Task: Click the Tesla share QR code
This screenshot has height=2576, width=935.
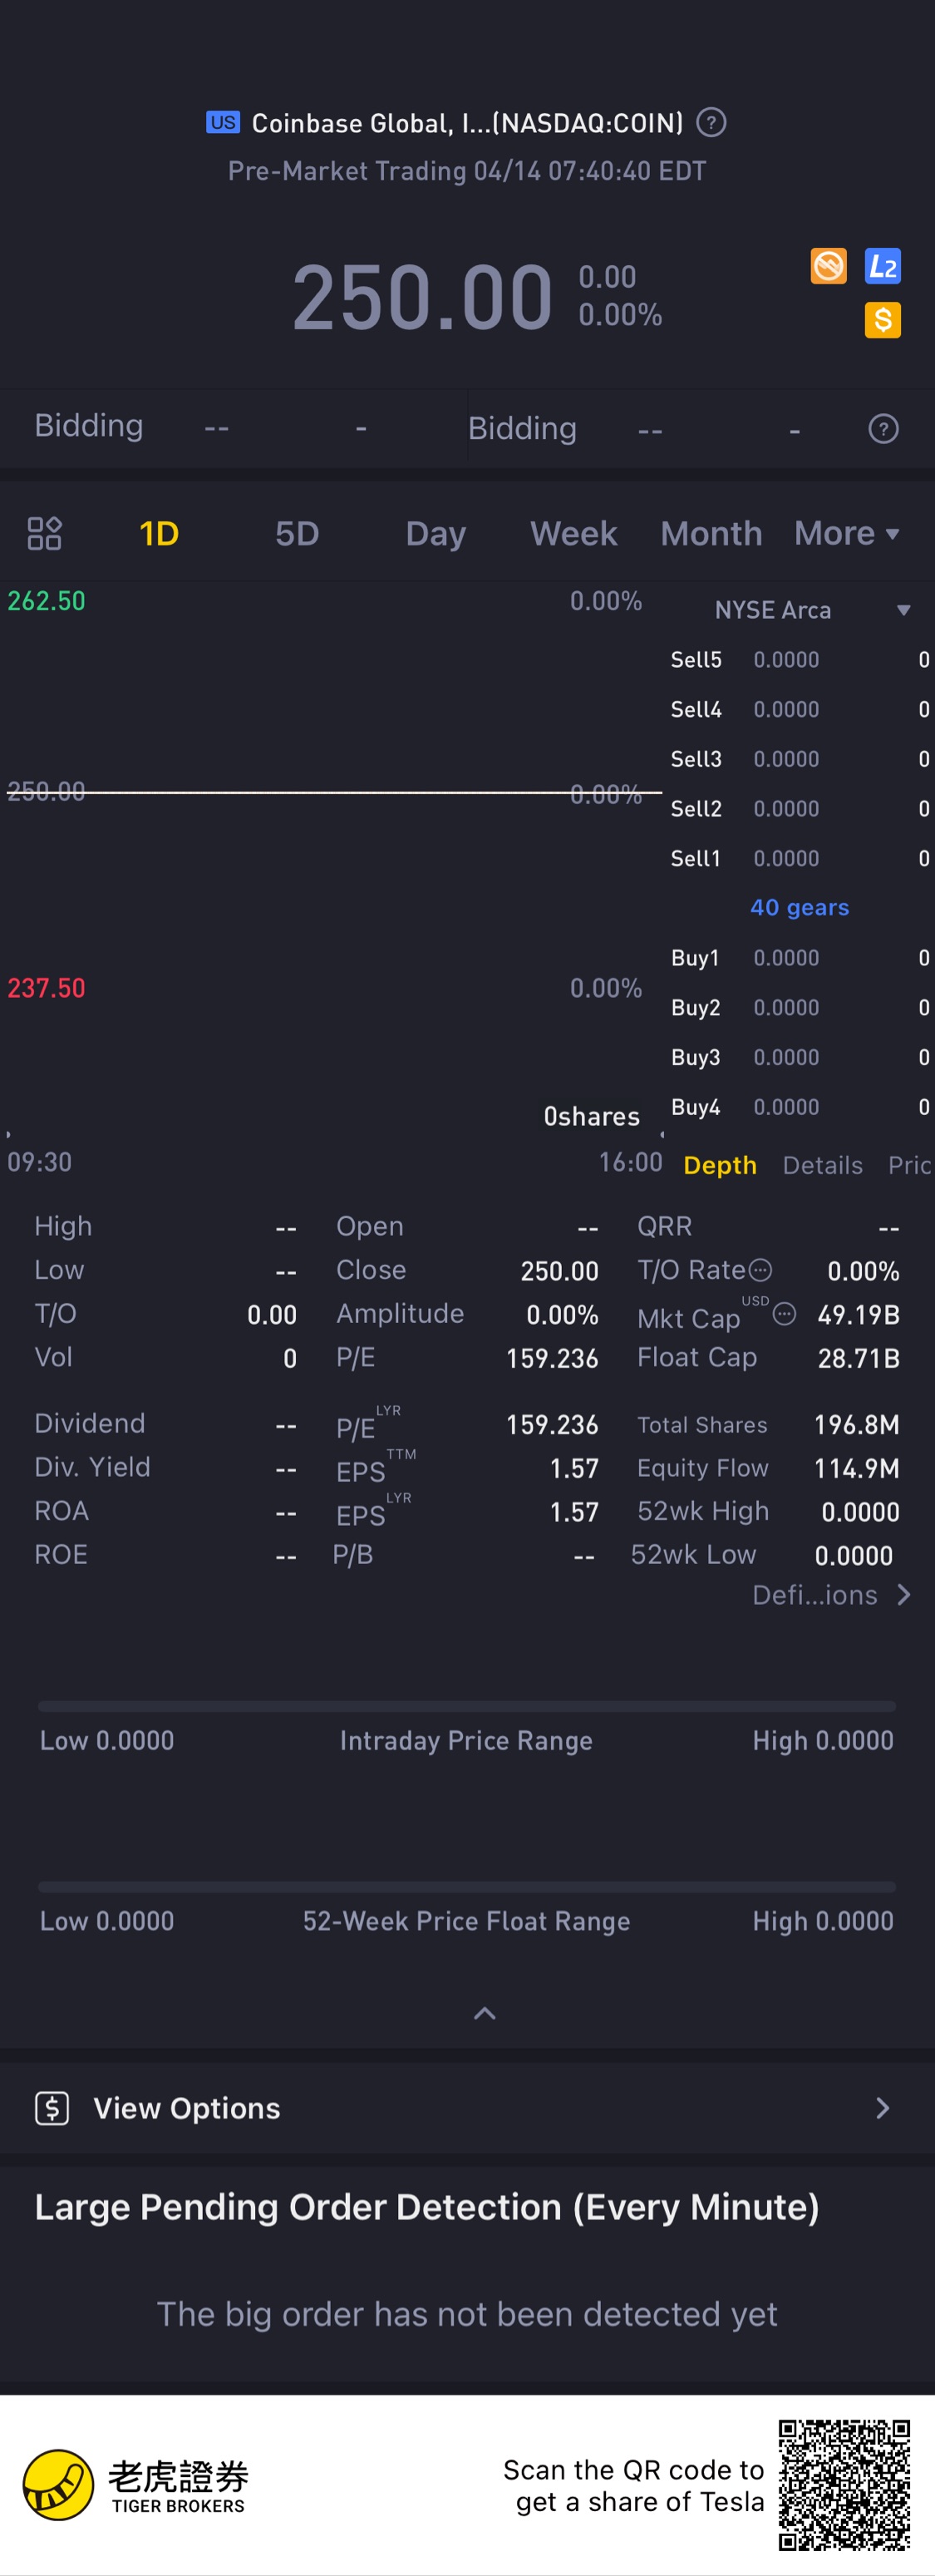Action: pos(844,2485)
